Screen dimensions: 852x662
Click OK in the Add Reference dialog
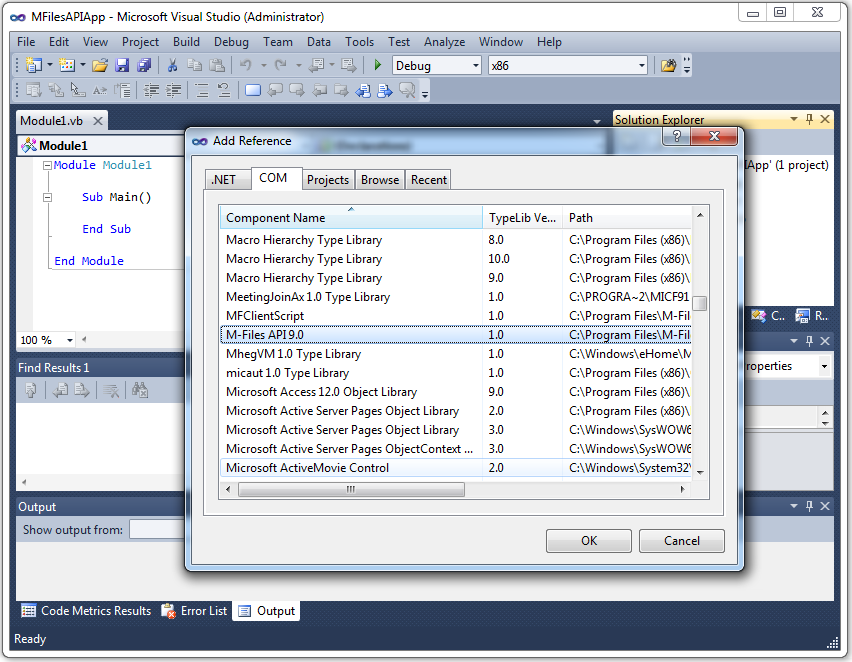click(588, 541)
